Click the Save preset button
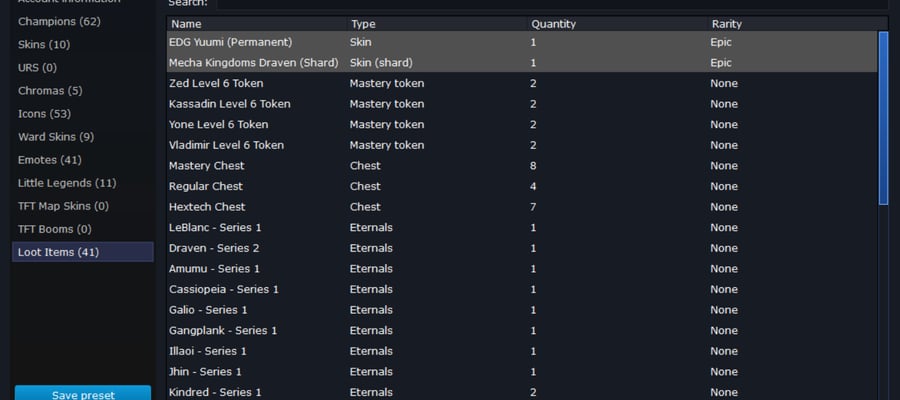 (x=83, y=393)
